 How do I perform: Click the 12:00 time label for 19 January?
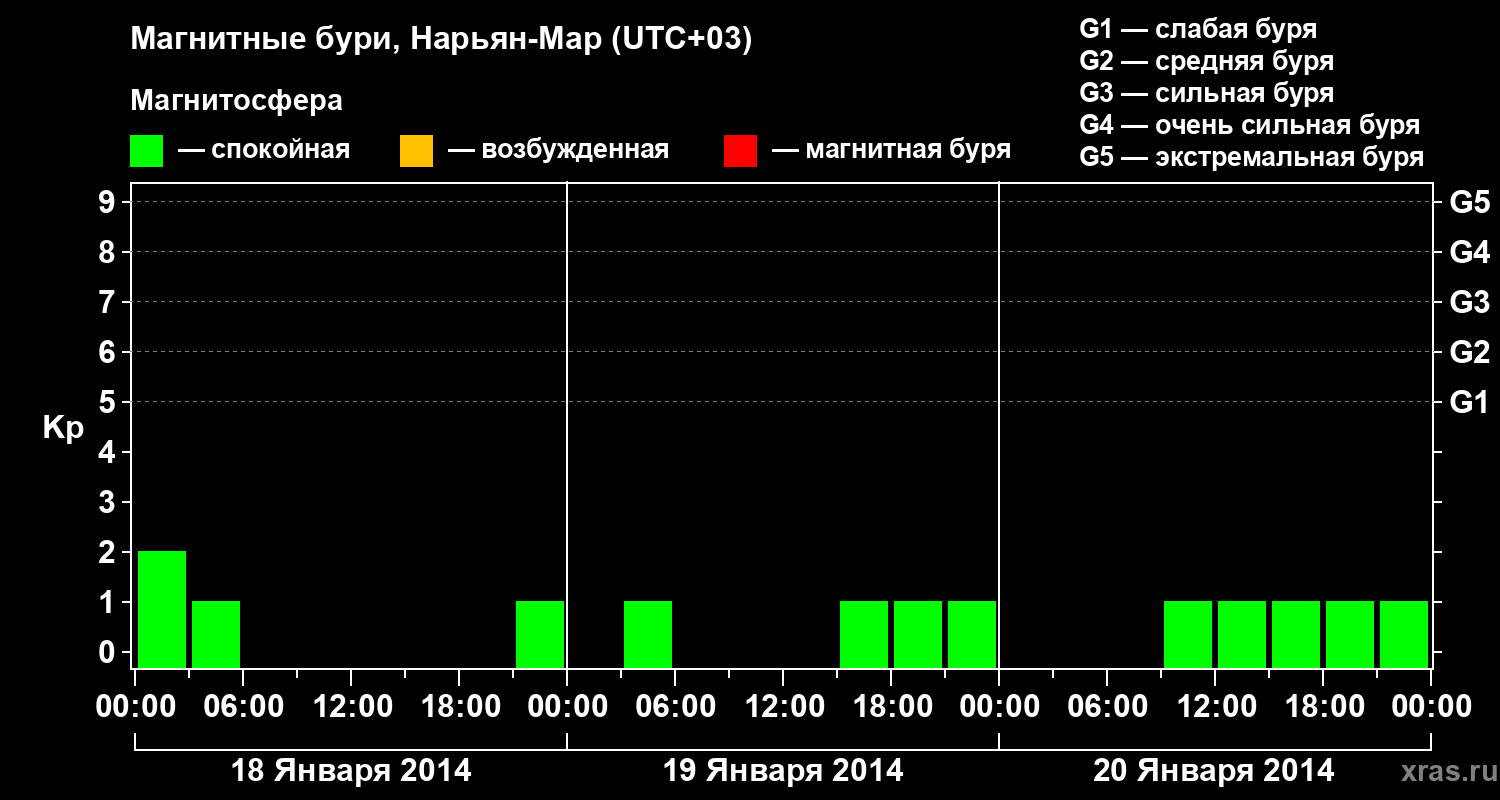783,707
